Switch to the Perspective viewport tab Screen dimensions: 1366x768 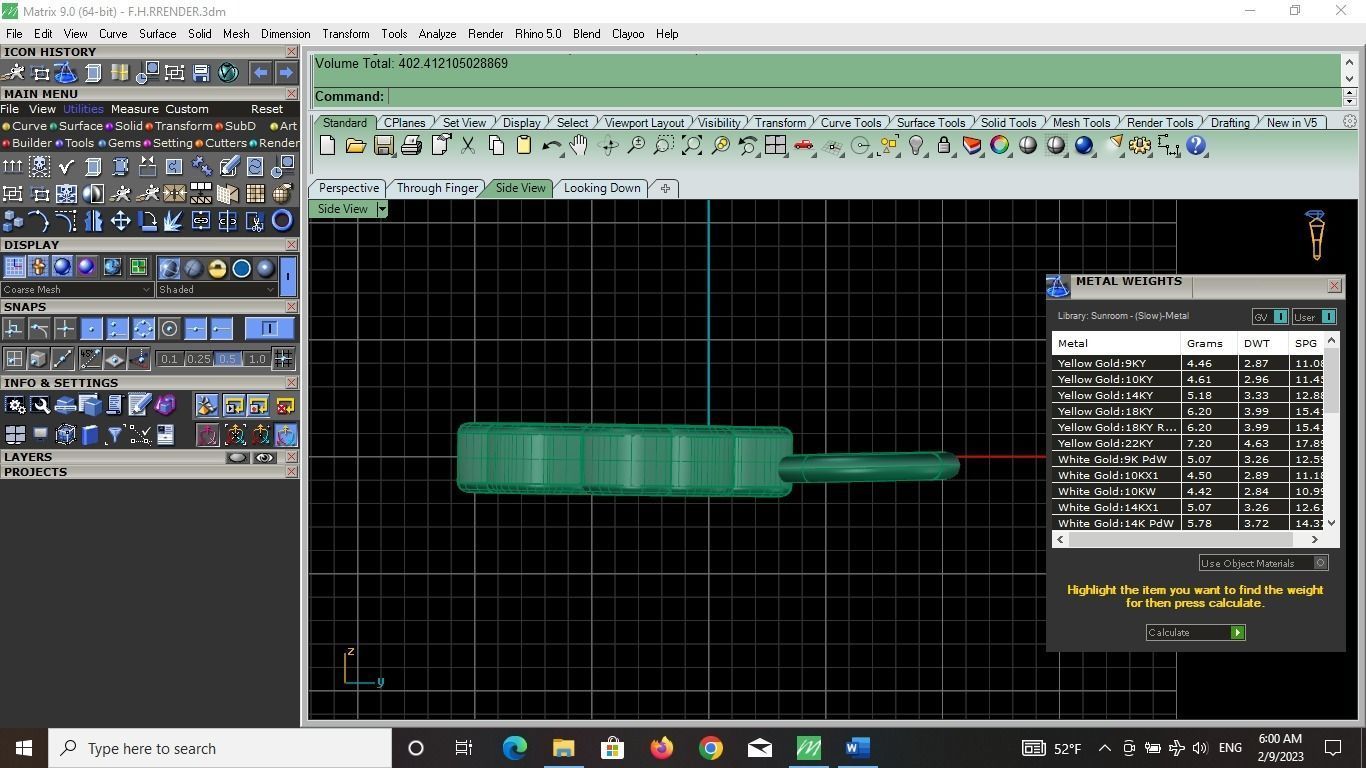click(x=348, y=188)
